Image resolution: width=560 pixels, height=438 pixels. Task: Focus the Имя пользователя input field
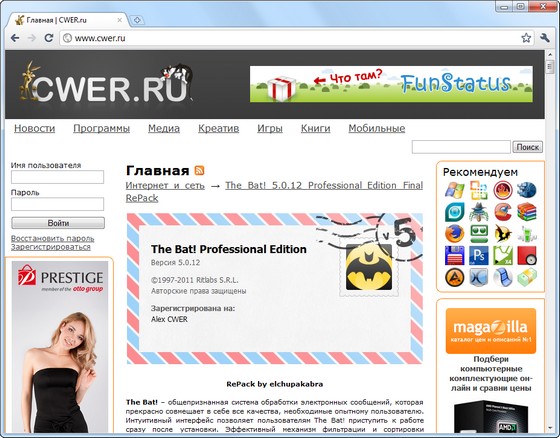[58, 177]
